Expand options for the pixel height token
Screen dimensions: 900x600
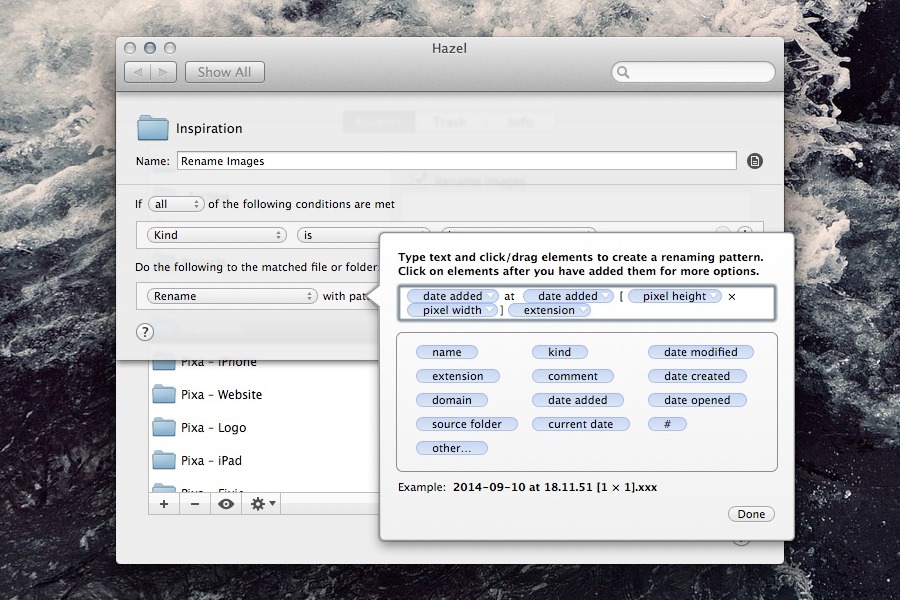tap(714, 297)
